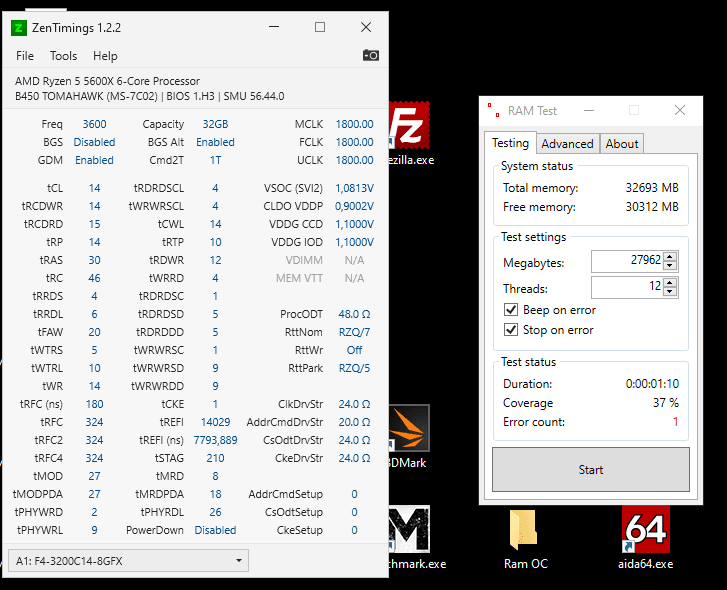Open the Tools menu in ZenTimings
Screen dimensions: 727x590
coord(64,56)
